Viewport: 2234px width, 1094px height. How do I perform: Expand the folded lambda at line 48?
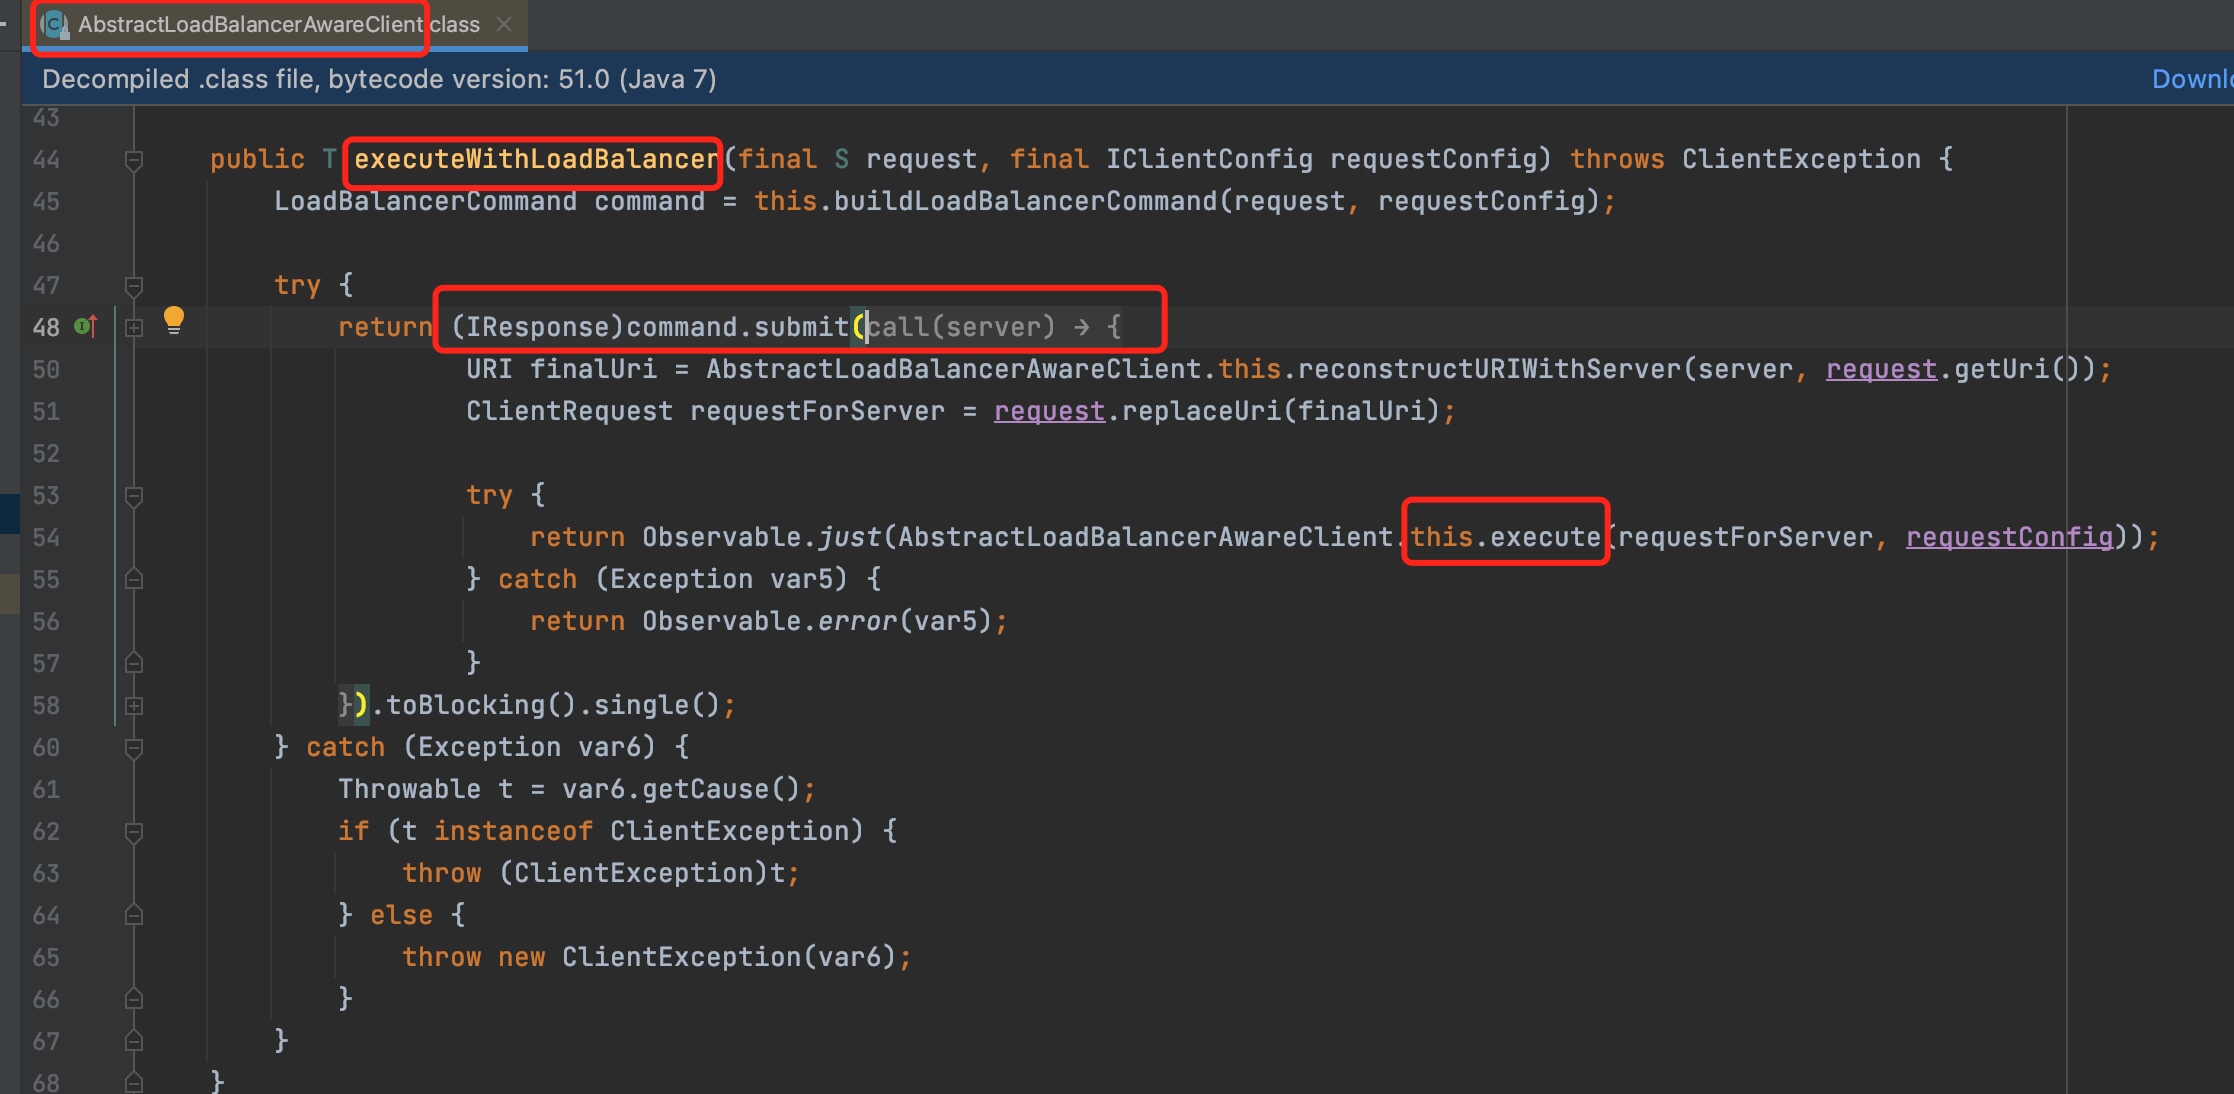tap(134, 328)
